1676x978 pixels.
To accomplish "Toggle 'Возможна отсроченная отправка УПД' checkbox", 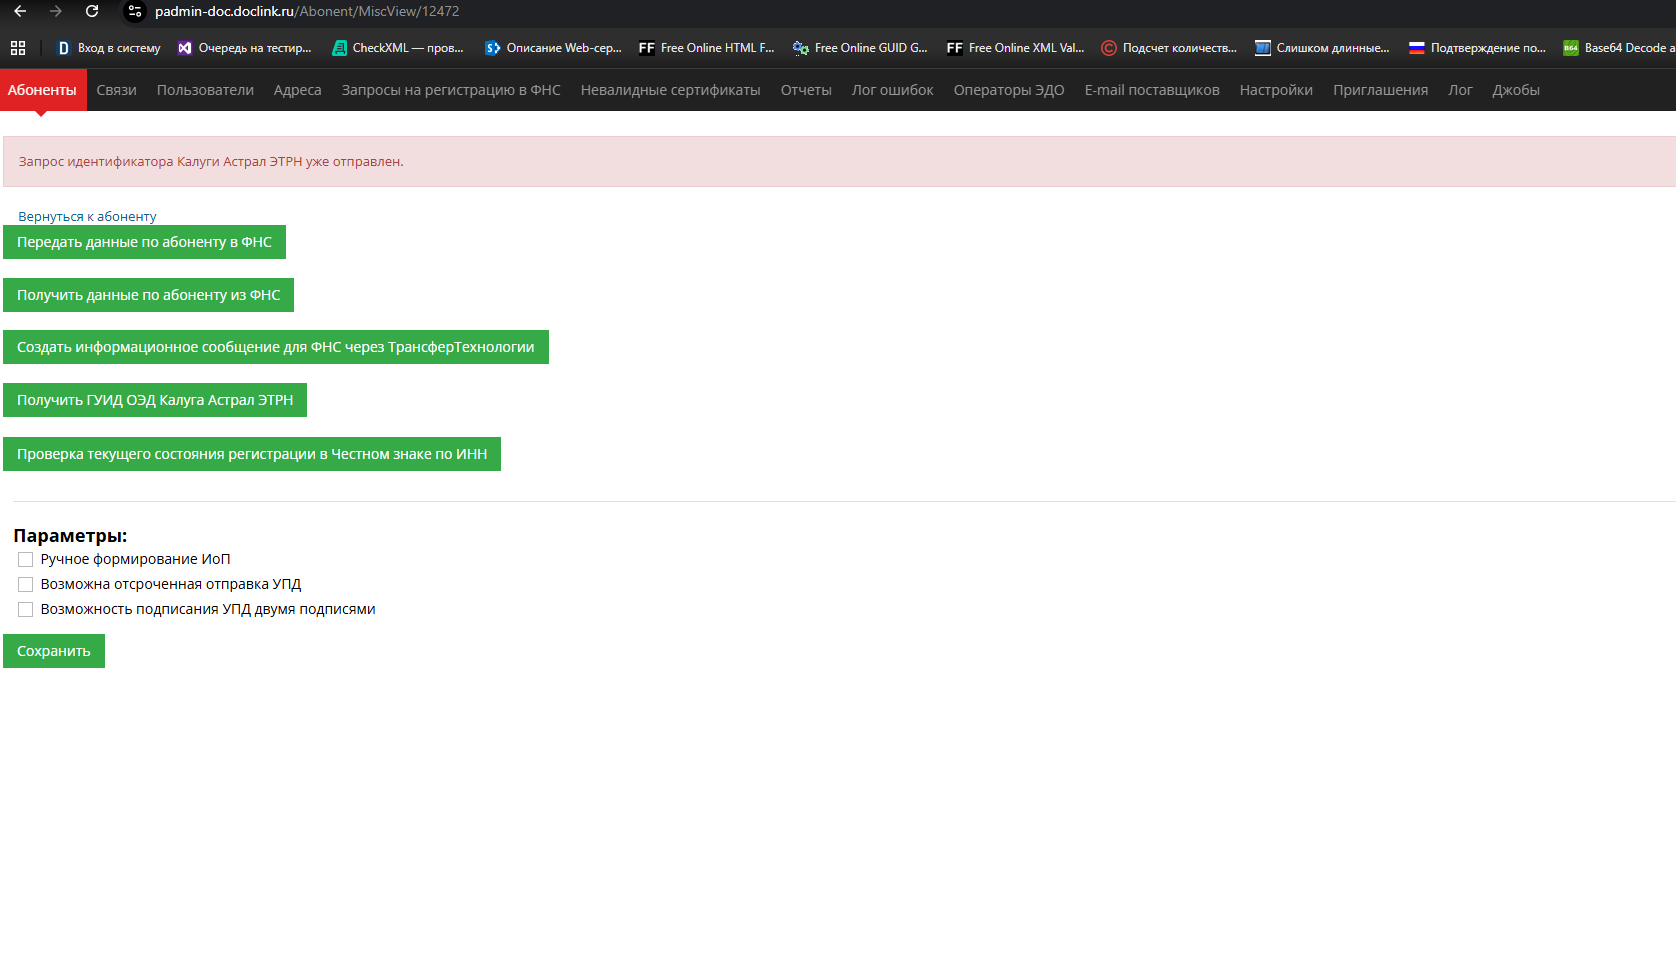I will point(26,585).
